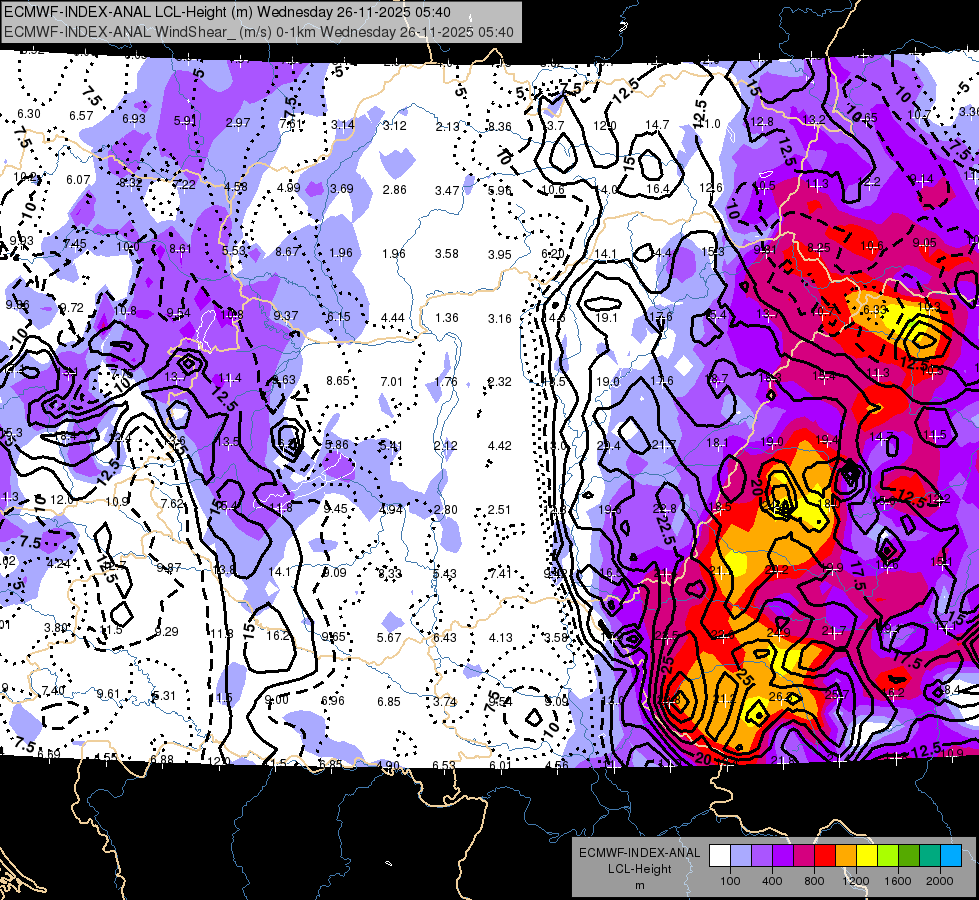
Task: Click the wind shear value 2.86
Action: pyautogui.click(x=395, y=189)
